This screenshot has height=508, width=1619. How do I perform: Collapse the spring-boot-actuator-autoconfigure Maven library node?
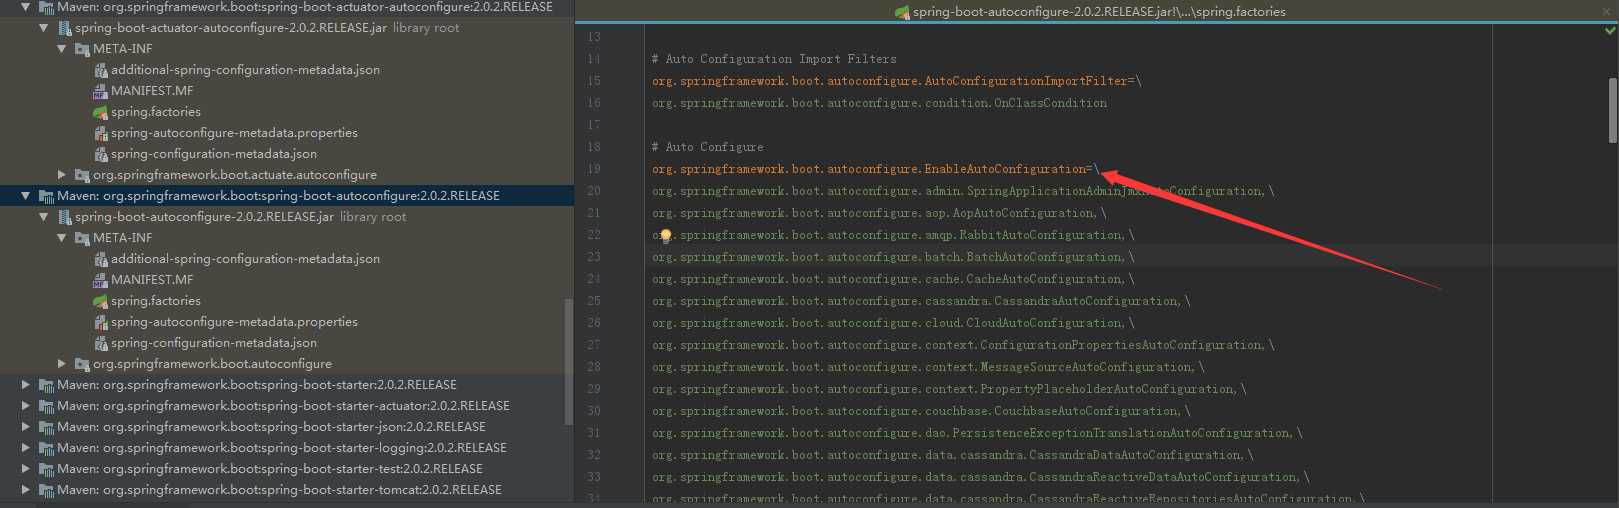pos(26,7)
